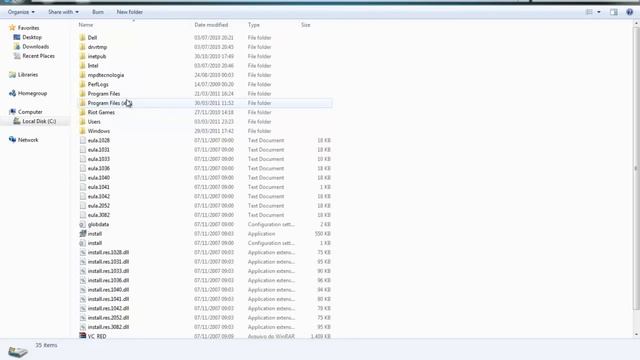Select the Intel folder icon
The height and width of the screenshot is (360, 640).
pos(82,66)
